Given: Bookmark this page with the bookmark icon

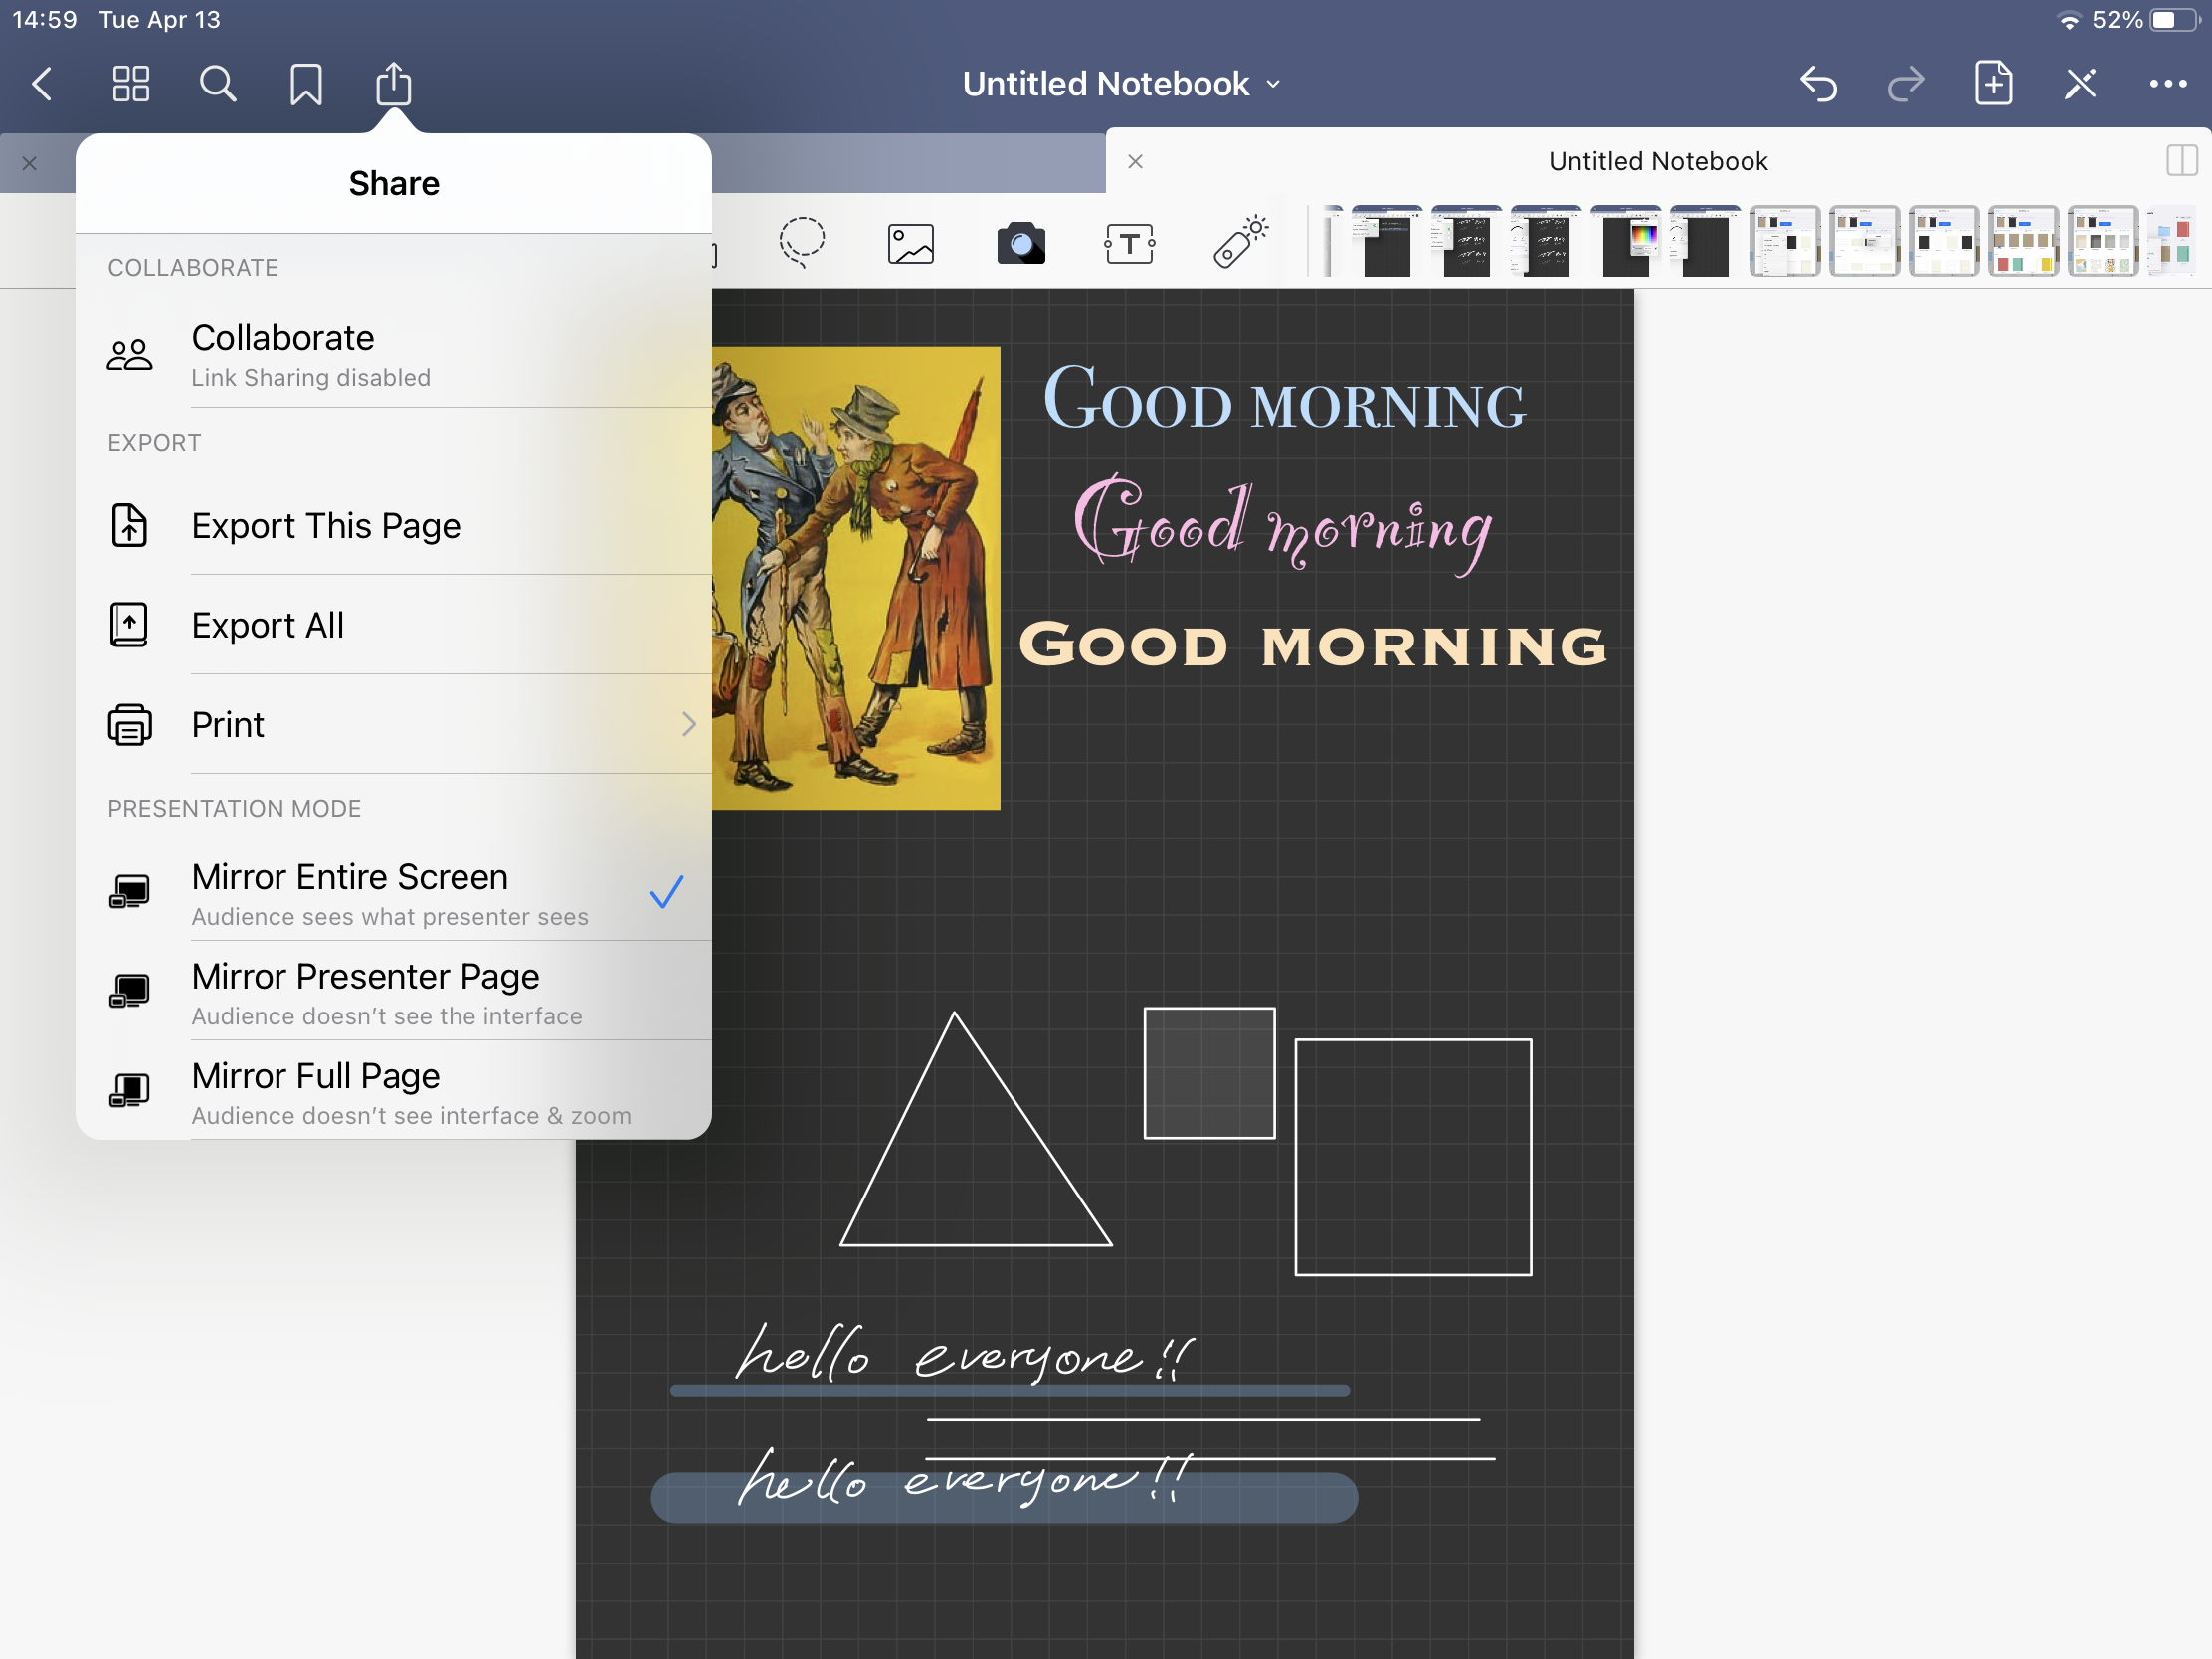Looking at the screenshot, I should click(x=306, y=84).
